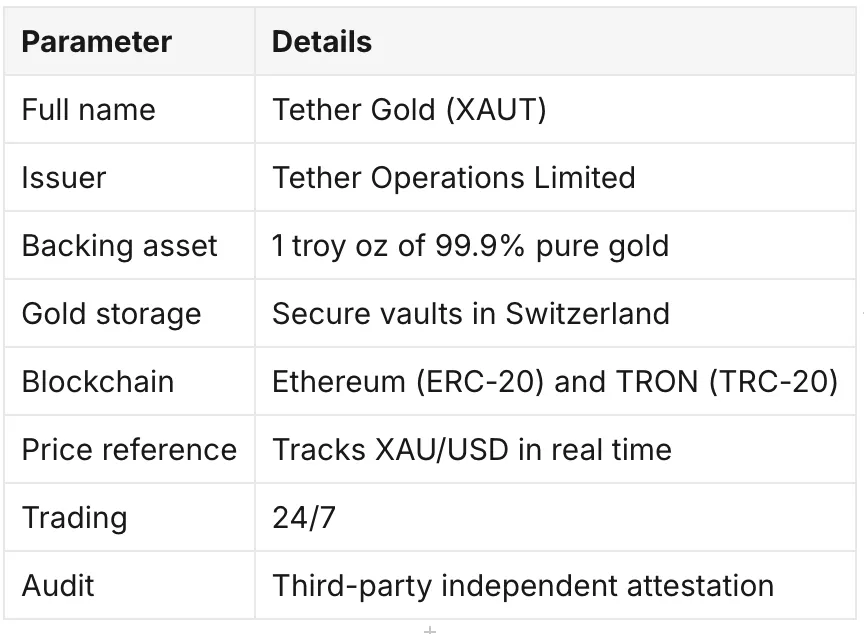Select the 24/7 cell
Screen dimensions: 864x634
pos(555,517)
